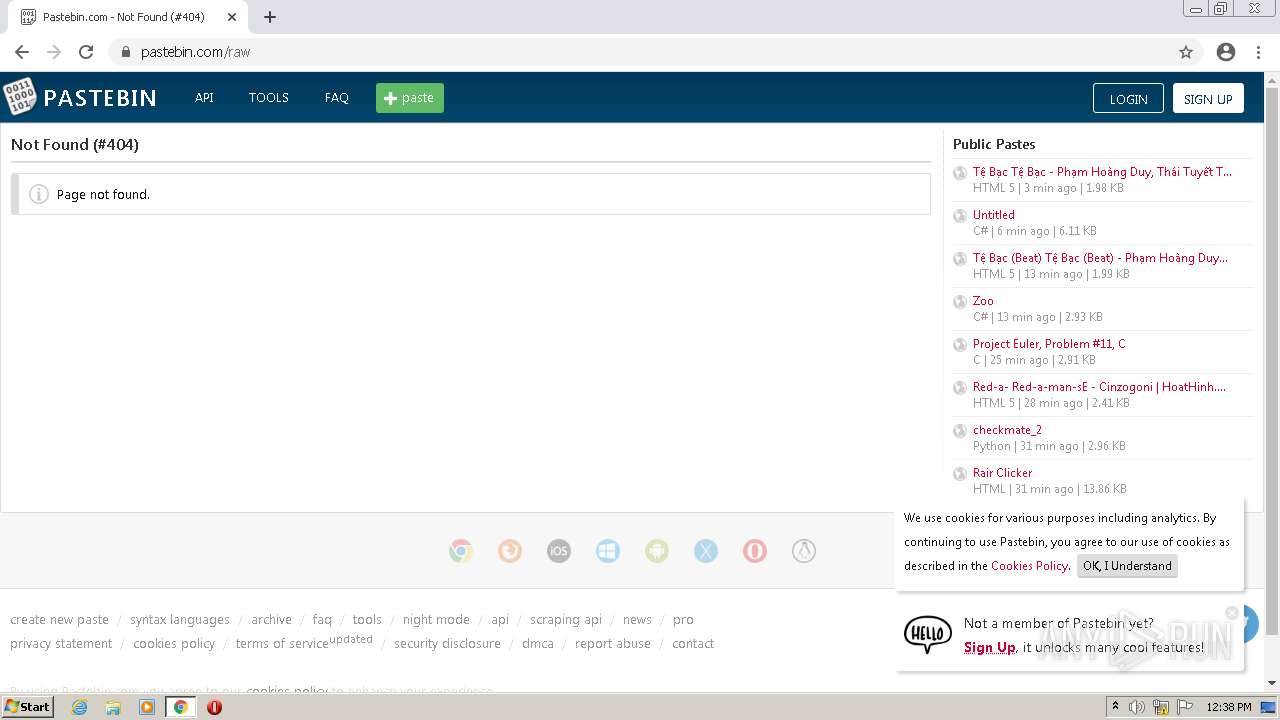Click the Opera icon in footer
1280x720 pixels.
point(755,551)
